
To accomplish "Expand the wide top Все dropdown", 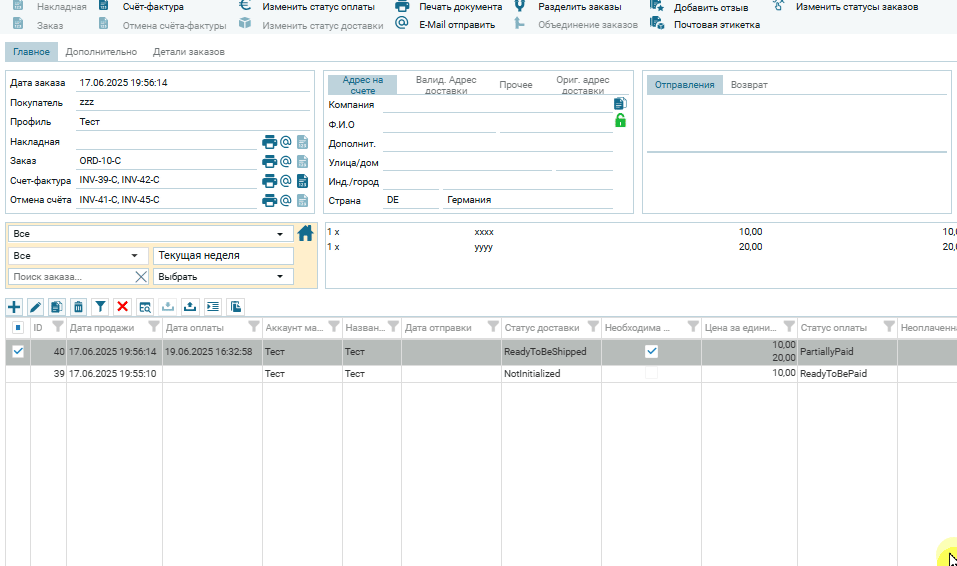I will 148,234.
